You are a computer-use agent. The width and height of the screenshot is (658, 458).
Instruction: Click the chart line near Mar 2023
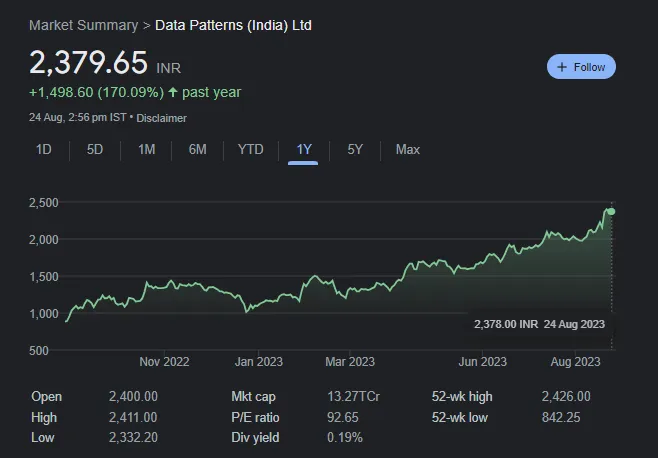click(x=349, y=291)
